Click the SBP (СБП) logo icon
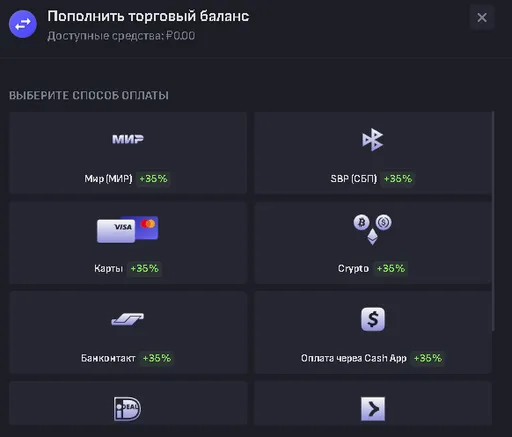 373,139
